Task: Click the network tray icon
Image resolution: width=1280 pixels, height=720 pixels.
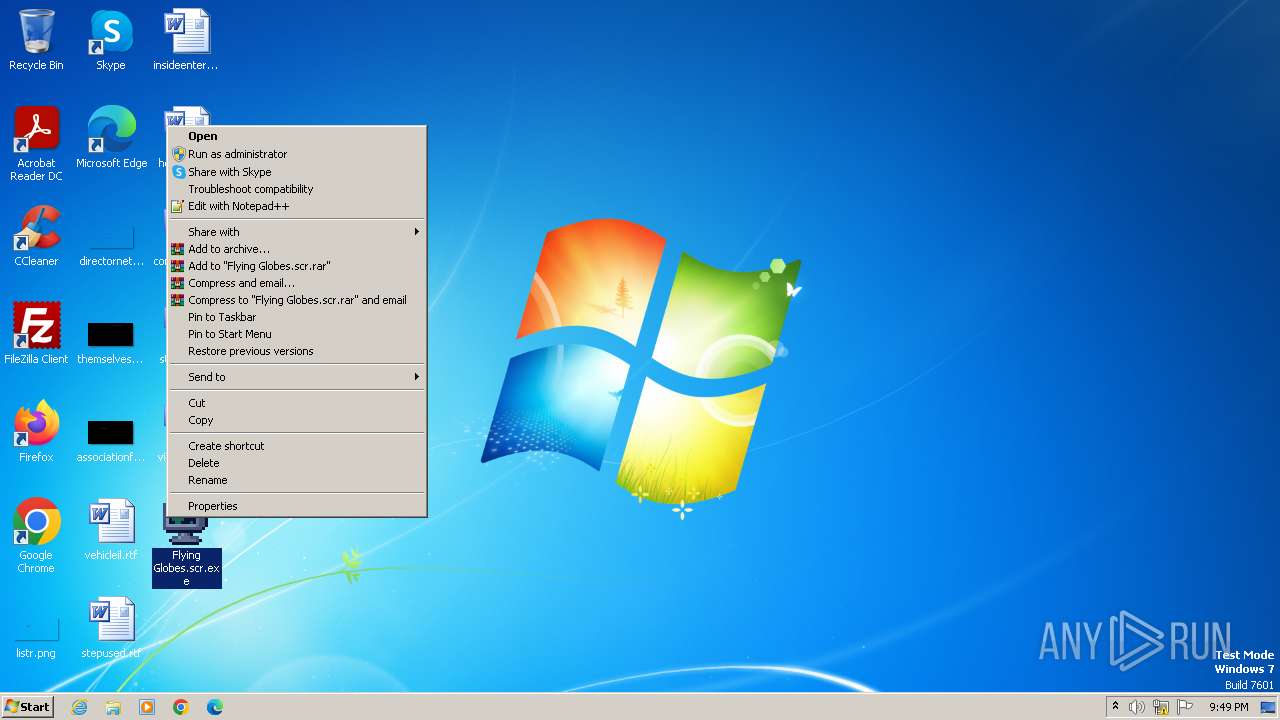Action: click(x=1161, y=707)
